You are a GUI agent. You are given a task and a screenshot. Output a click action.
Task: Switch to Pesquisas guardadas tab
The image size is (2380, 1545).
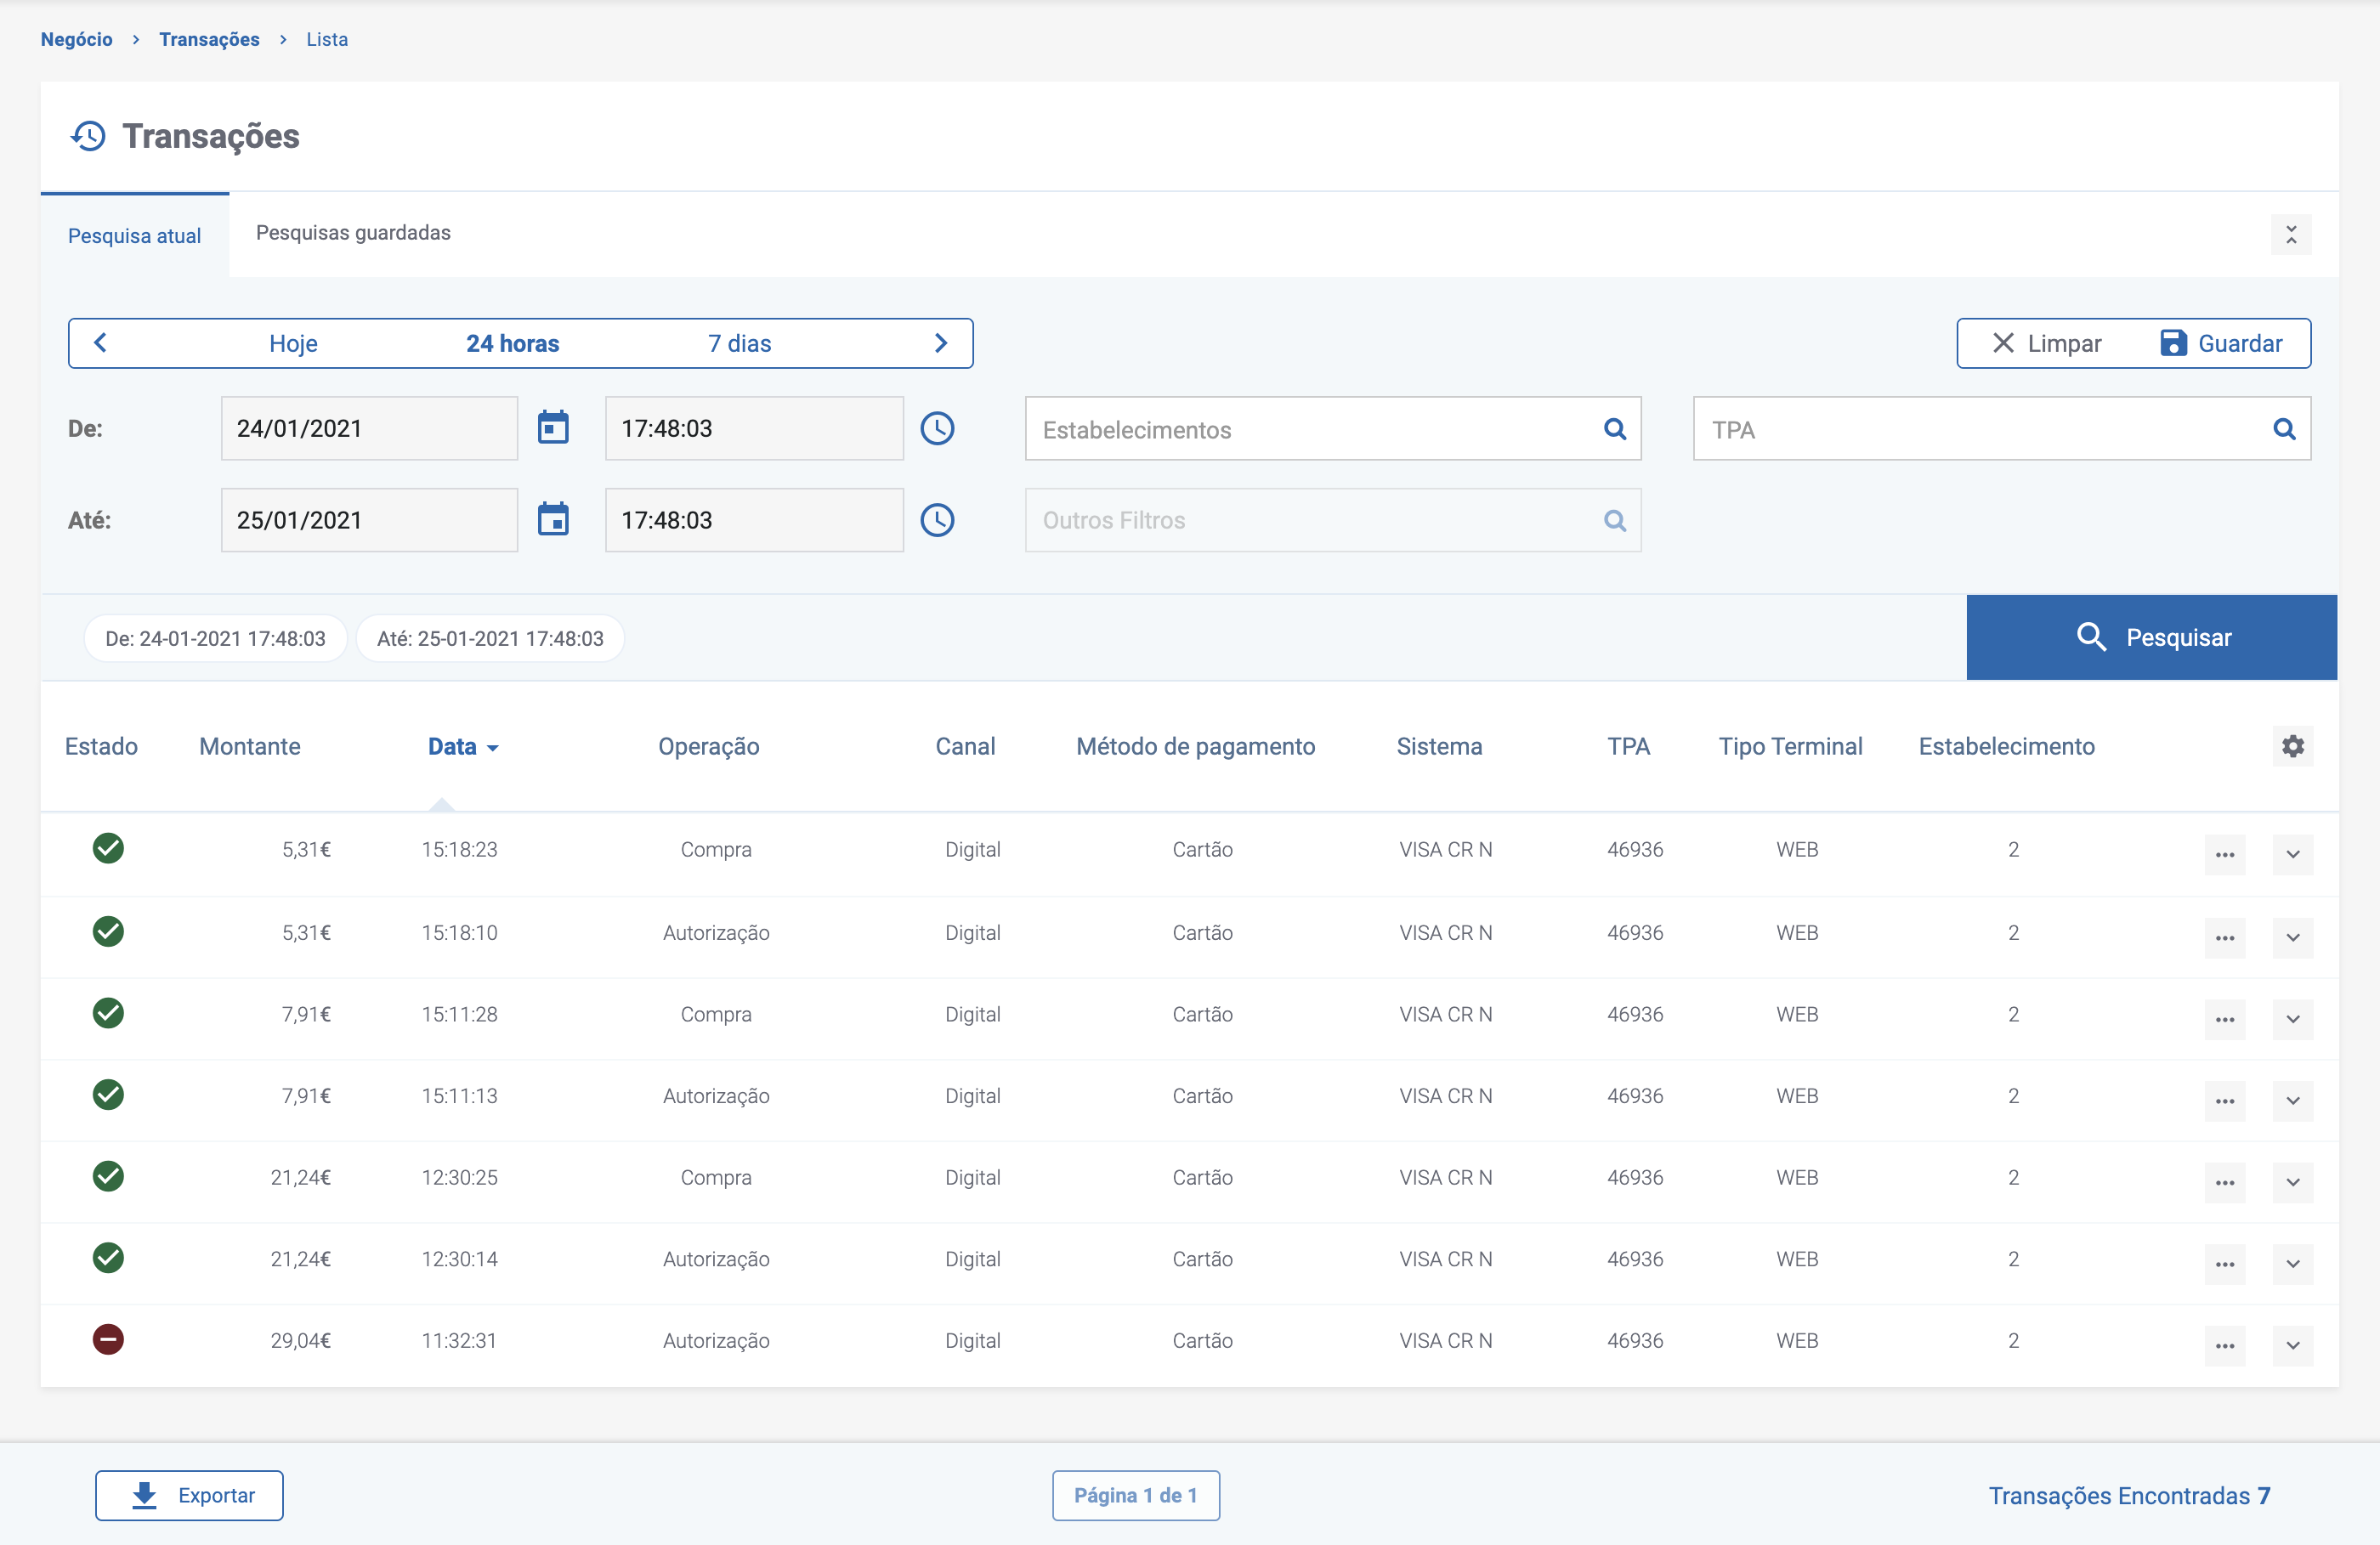pos(353,232)
